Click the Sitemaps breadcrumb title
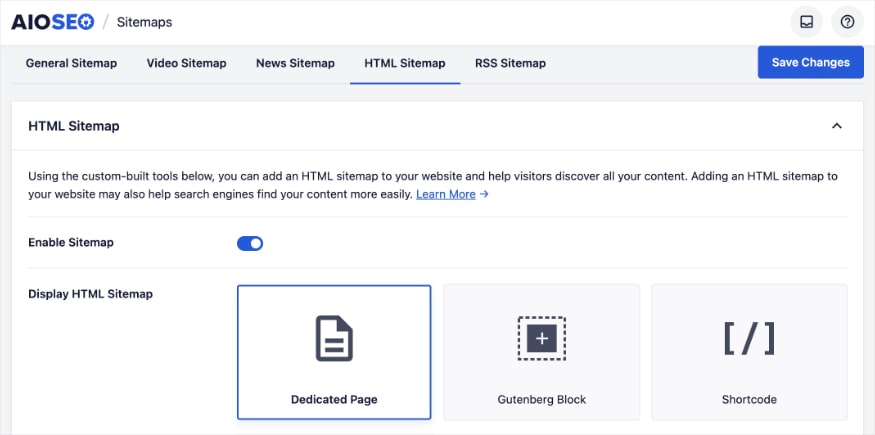 coord(145,22)
